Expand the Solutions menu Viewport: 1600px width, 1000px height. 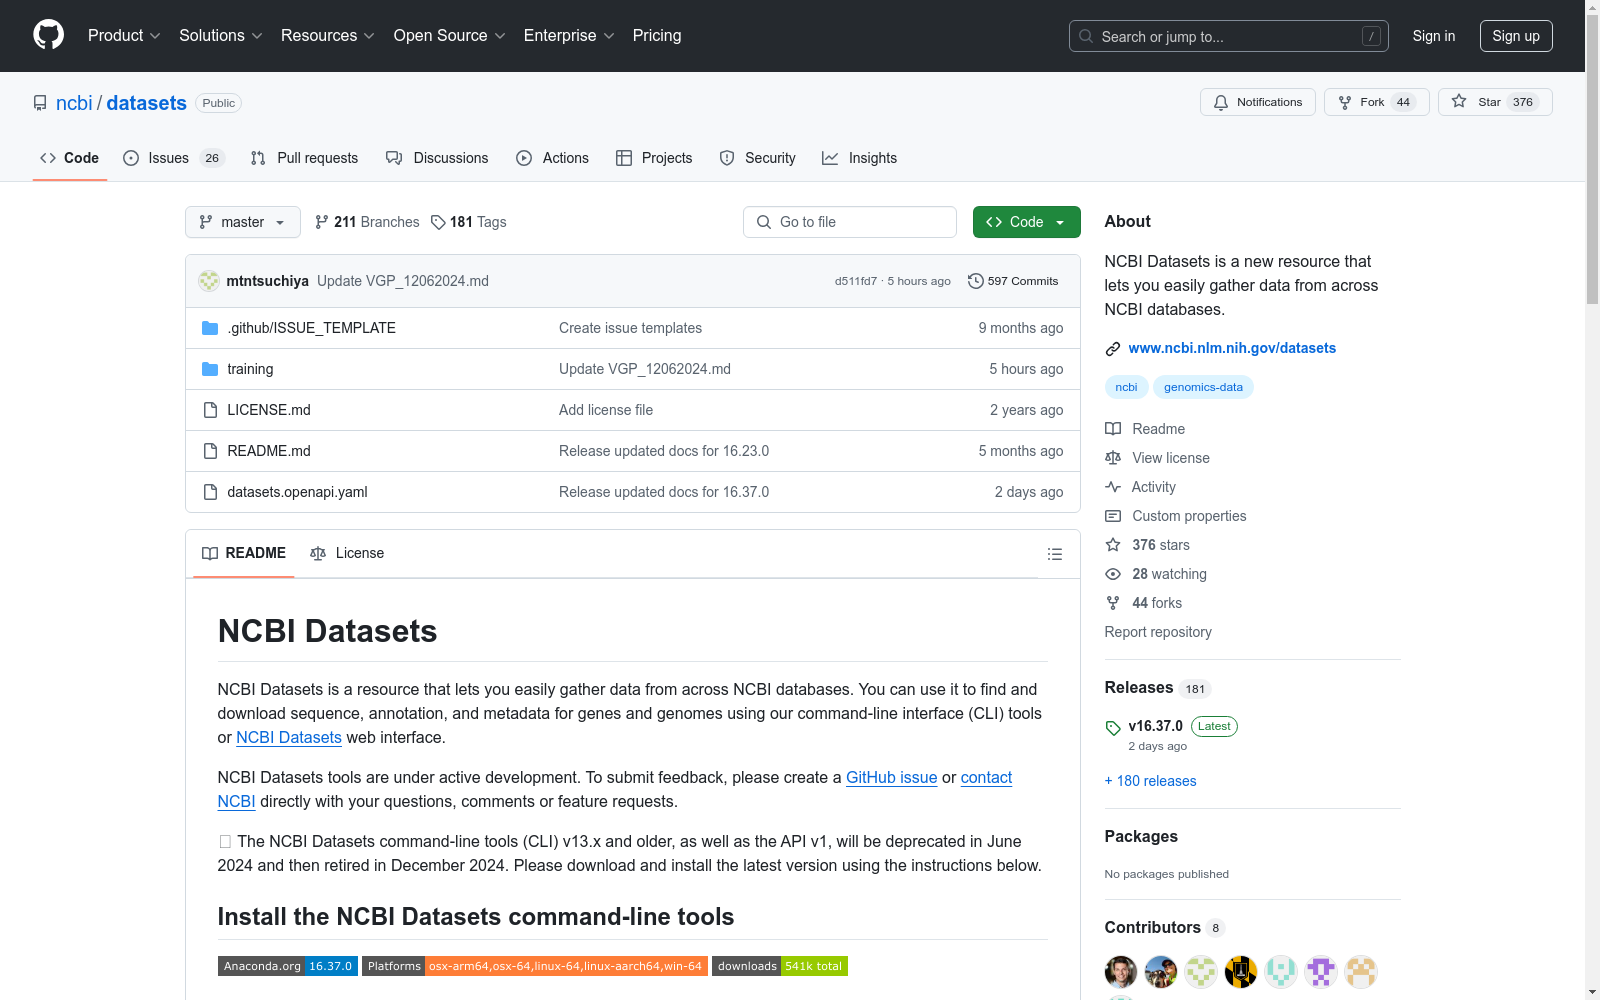221,36
